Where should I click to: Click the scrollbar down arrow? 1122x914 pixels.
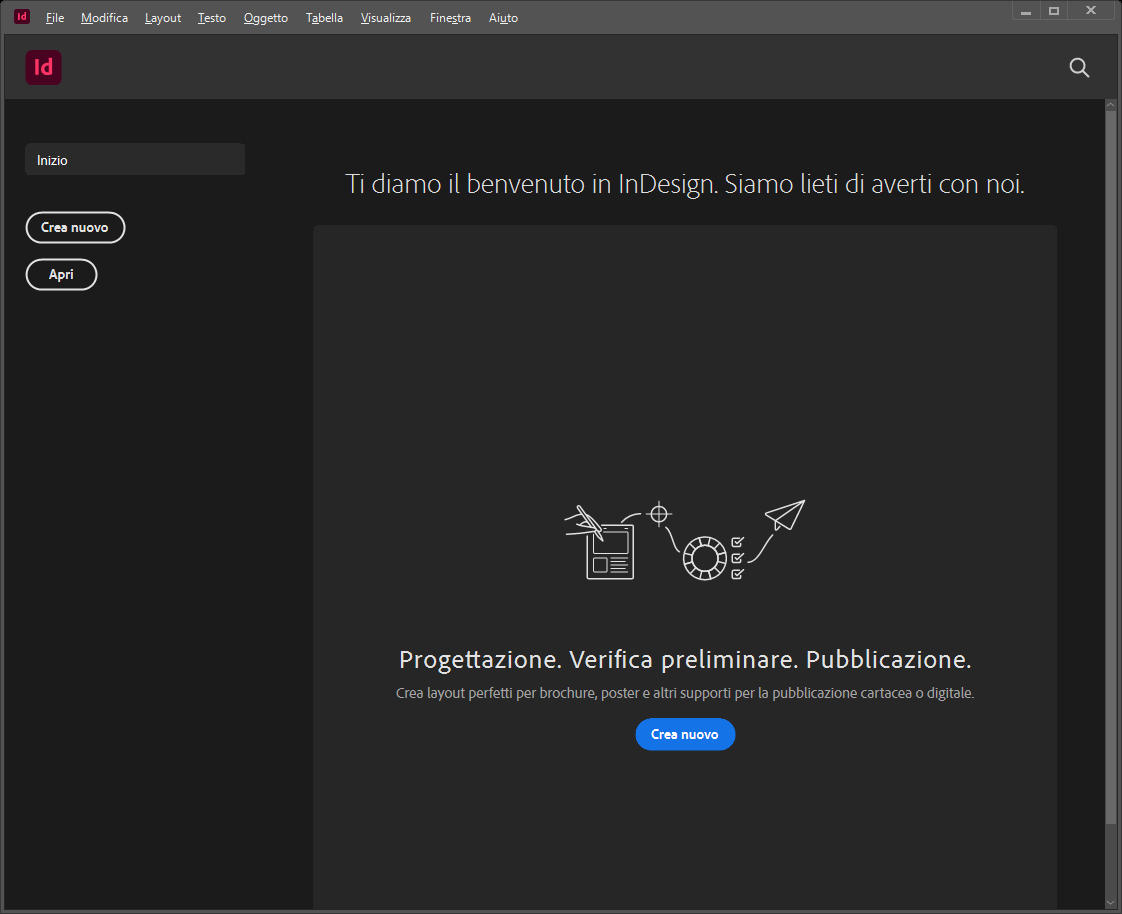1111,903
